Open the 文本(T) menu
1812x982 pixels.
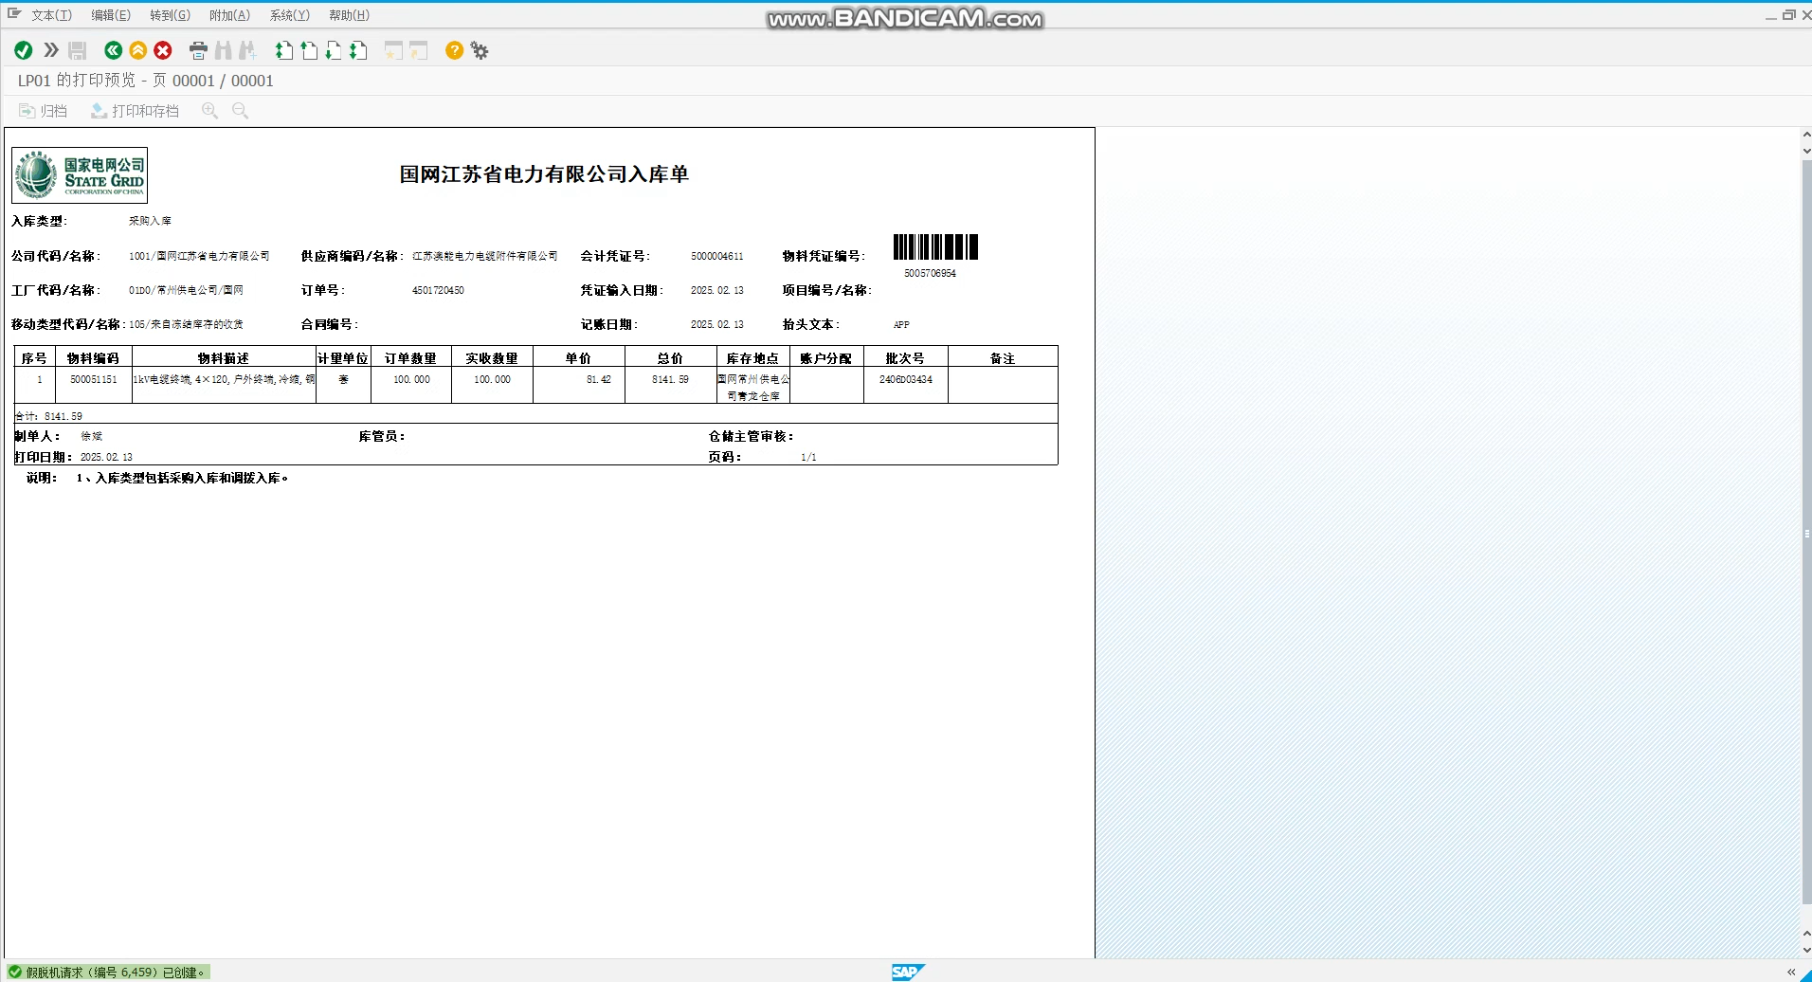tap(51, 15)
